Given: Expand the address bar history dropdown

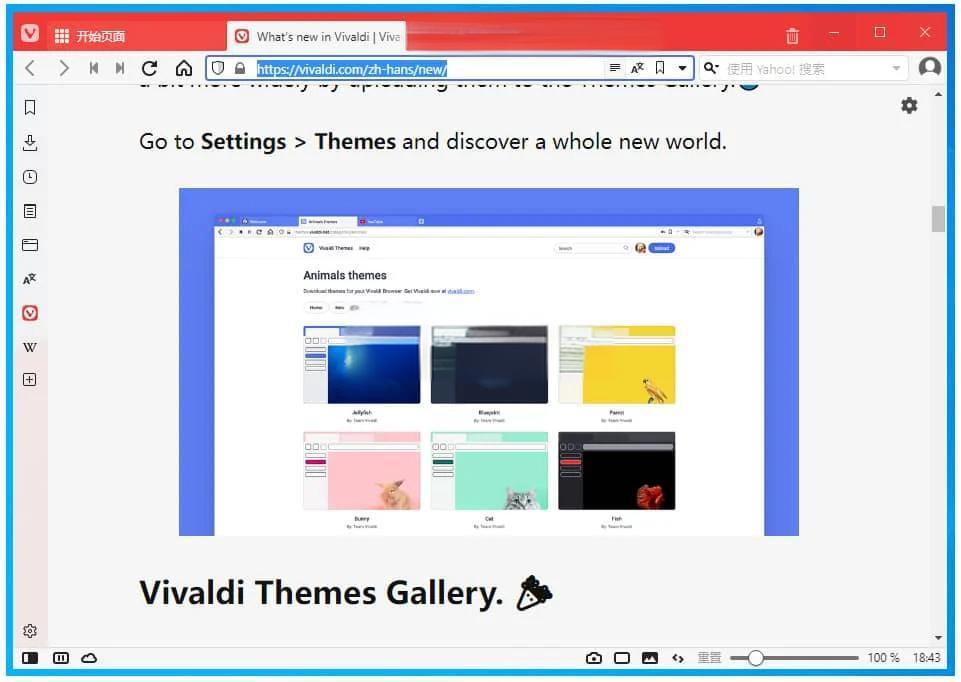Looking at the screenshot, I should (682, 69).
